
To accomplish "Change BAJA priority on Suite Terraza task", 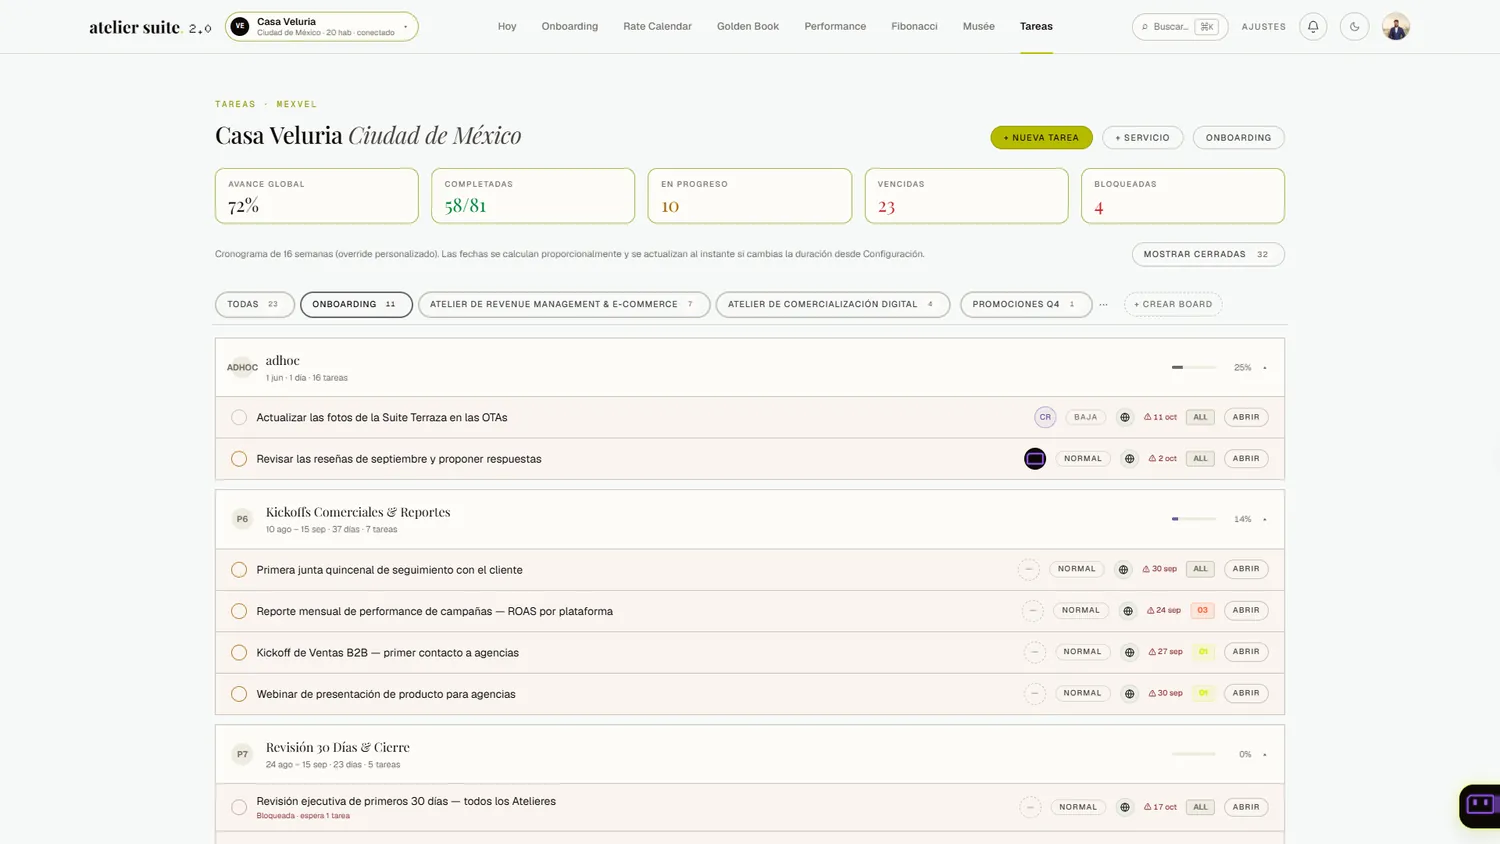I will 1086,417.
